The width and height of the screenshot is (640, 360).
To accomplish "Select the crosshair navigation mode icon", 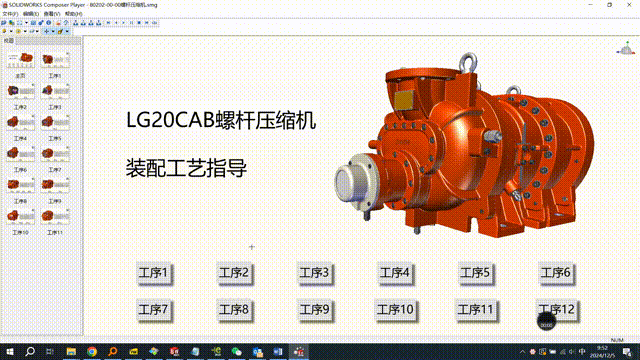I will click(47, 31).
